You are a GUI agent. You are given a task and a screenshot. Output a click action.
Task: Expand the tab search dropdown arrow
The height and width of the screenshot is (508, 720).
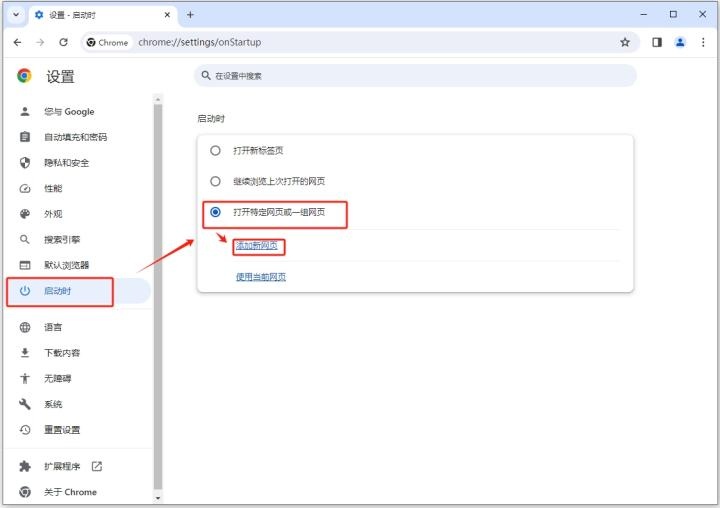[x=16, y=15]
